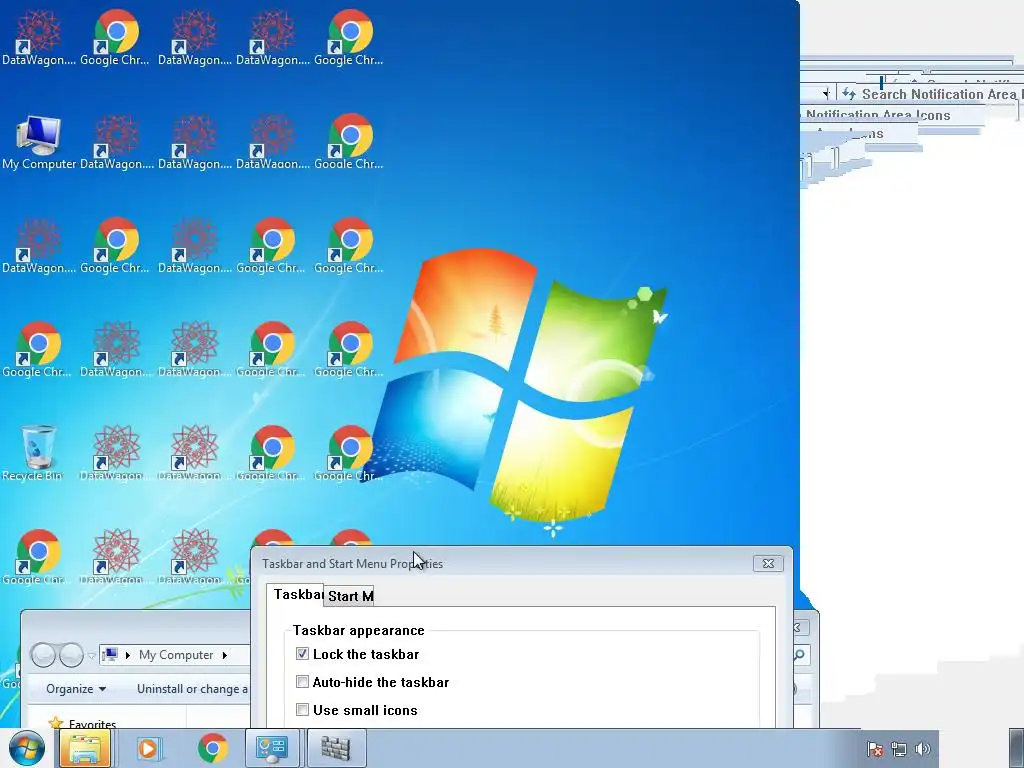1024x768 pixels.
Task: Click the Notification Area Icons title text
Action: (878, 115)
